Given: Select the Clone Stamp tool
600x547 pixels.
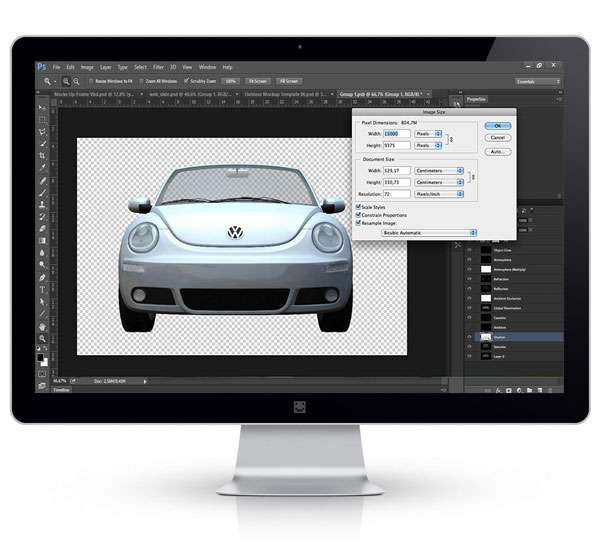Looking at the screenshot, I should tap(42, 205).
